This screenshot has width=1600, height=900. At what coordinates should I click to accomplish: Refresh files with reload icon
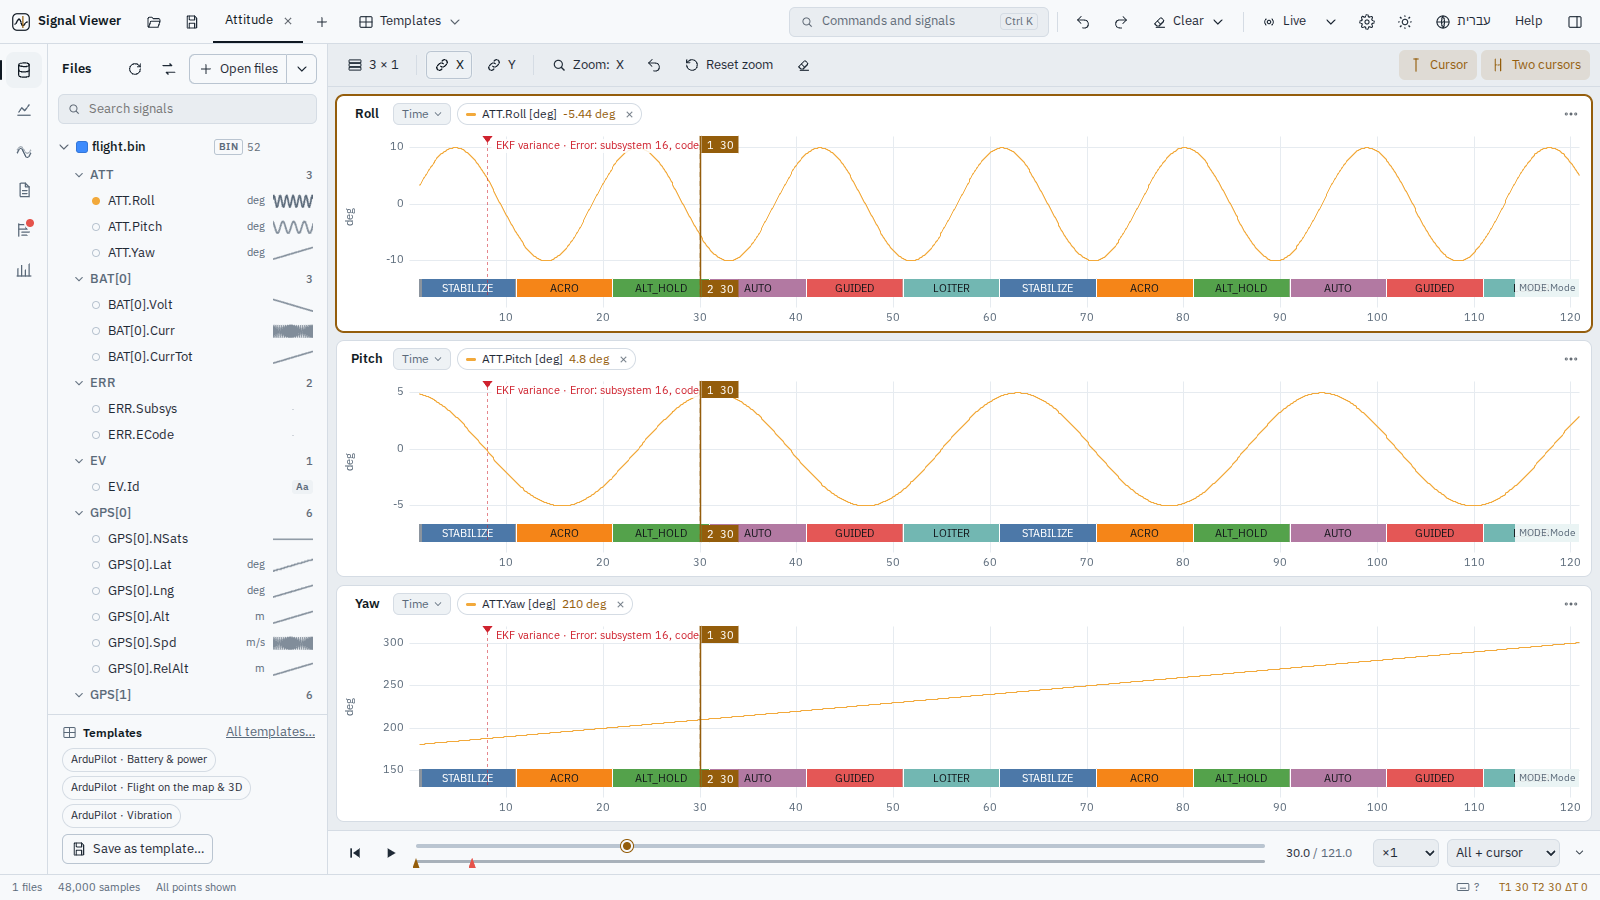click(x=135, y=69)
